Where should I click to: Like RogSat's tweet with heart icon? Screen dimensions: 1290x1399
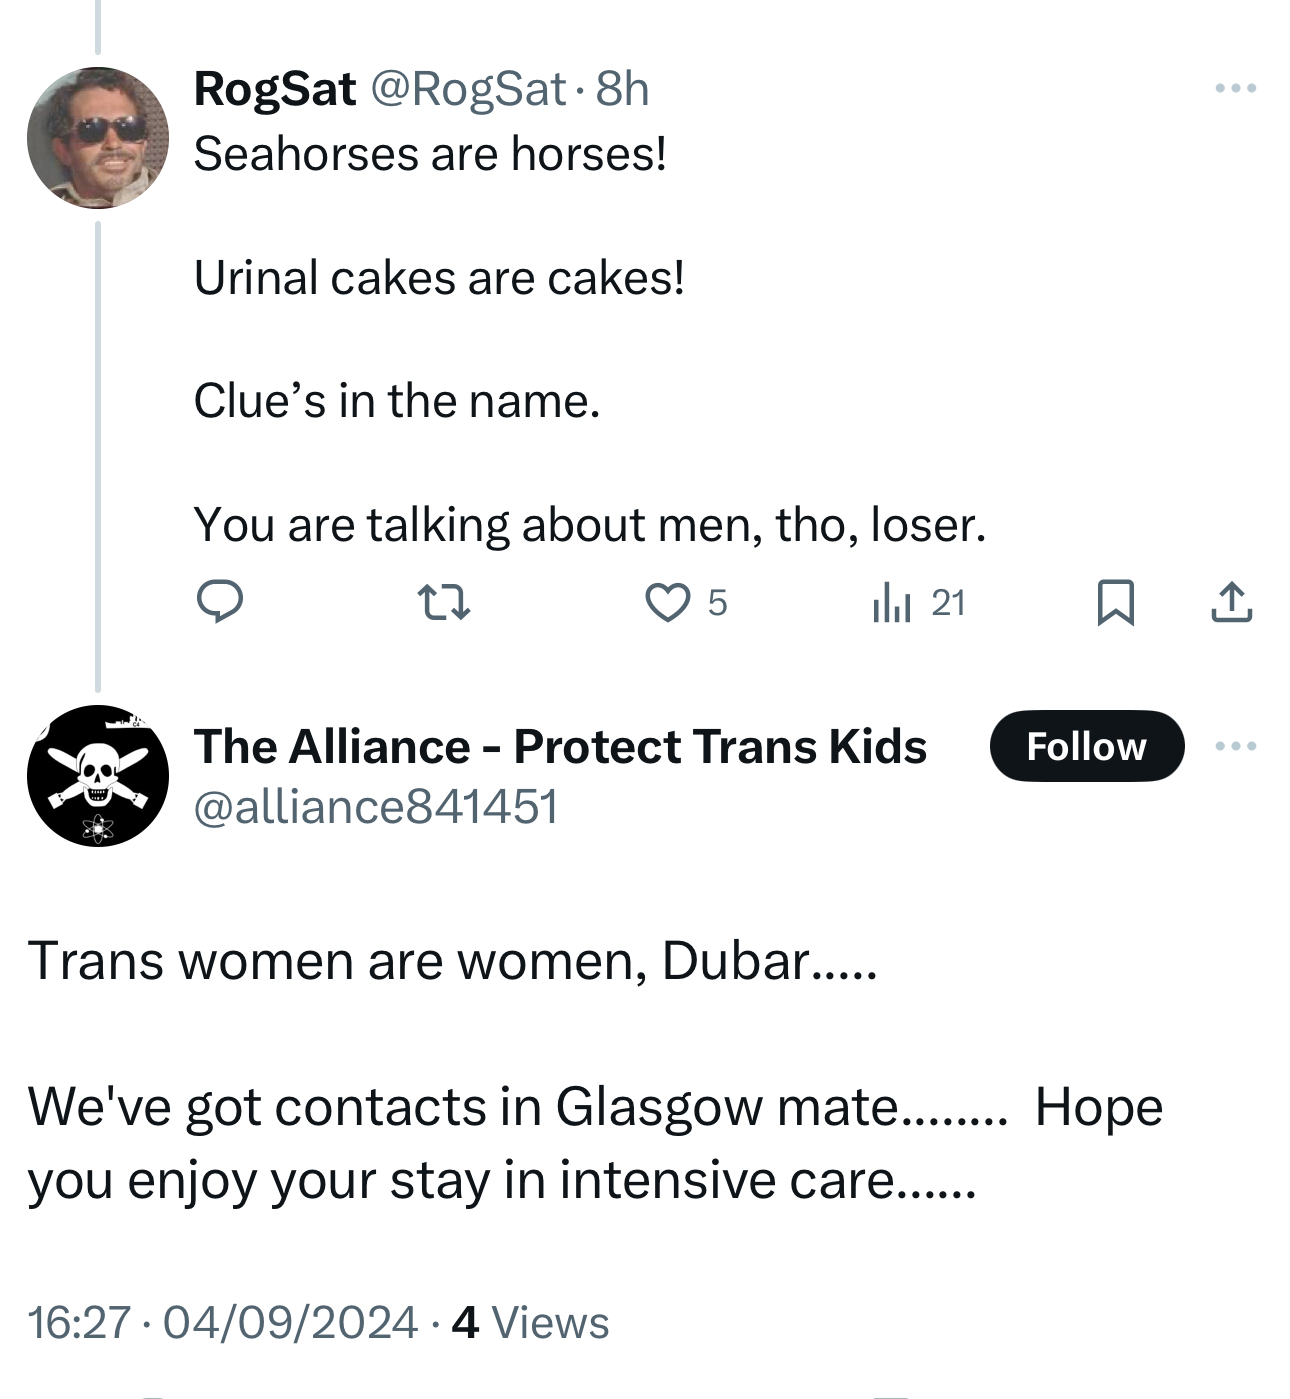pos(667,603)
